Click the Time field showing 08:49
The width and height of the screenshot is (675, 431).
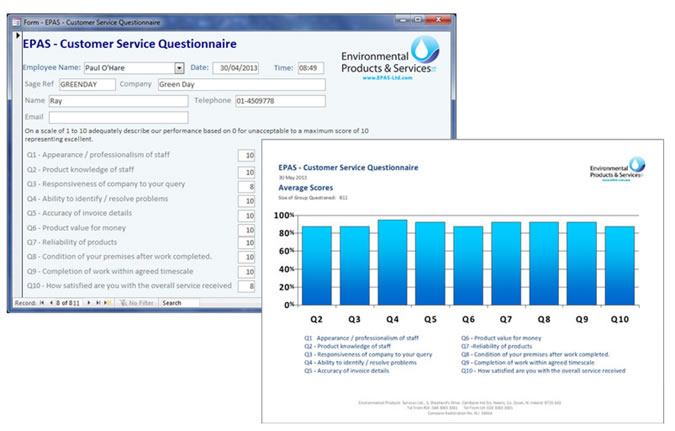click(311, 68)
